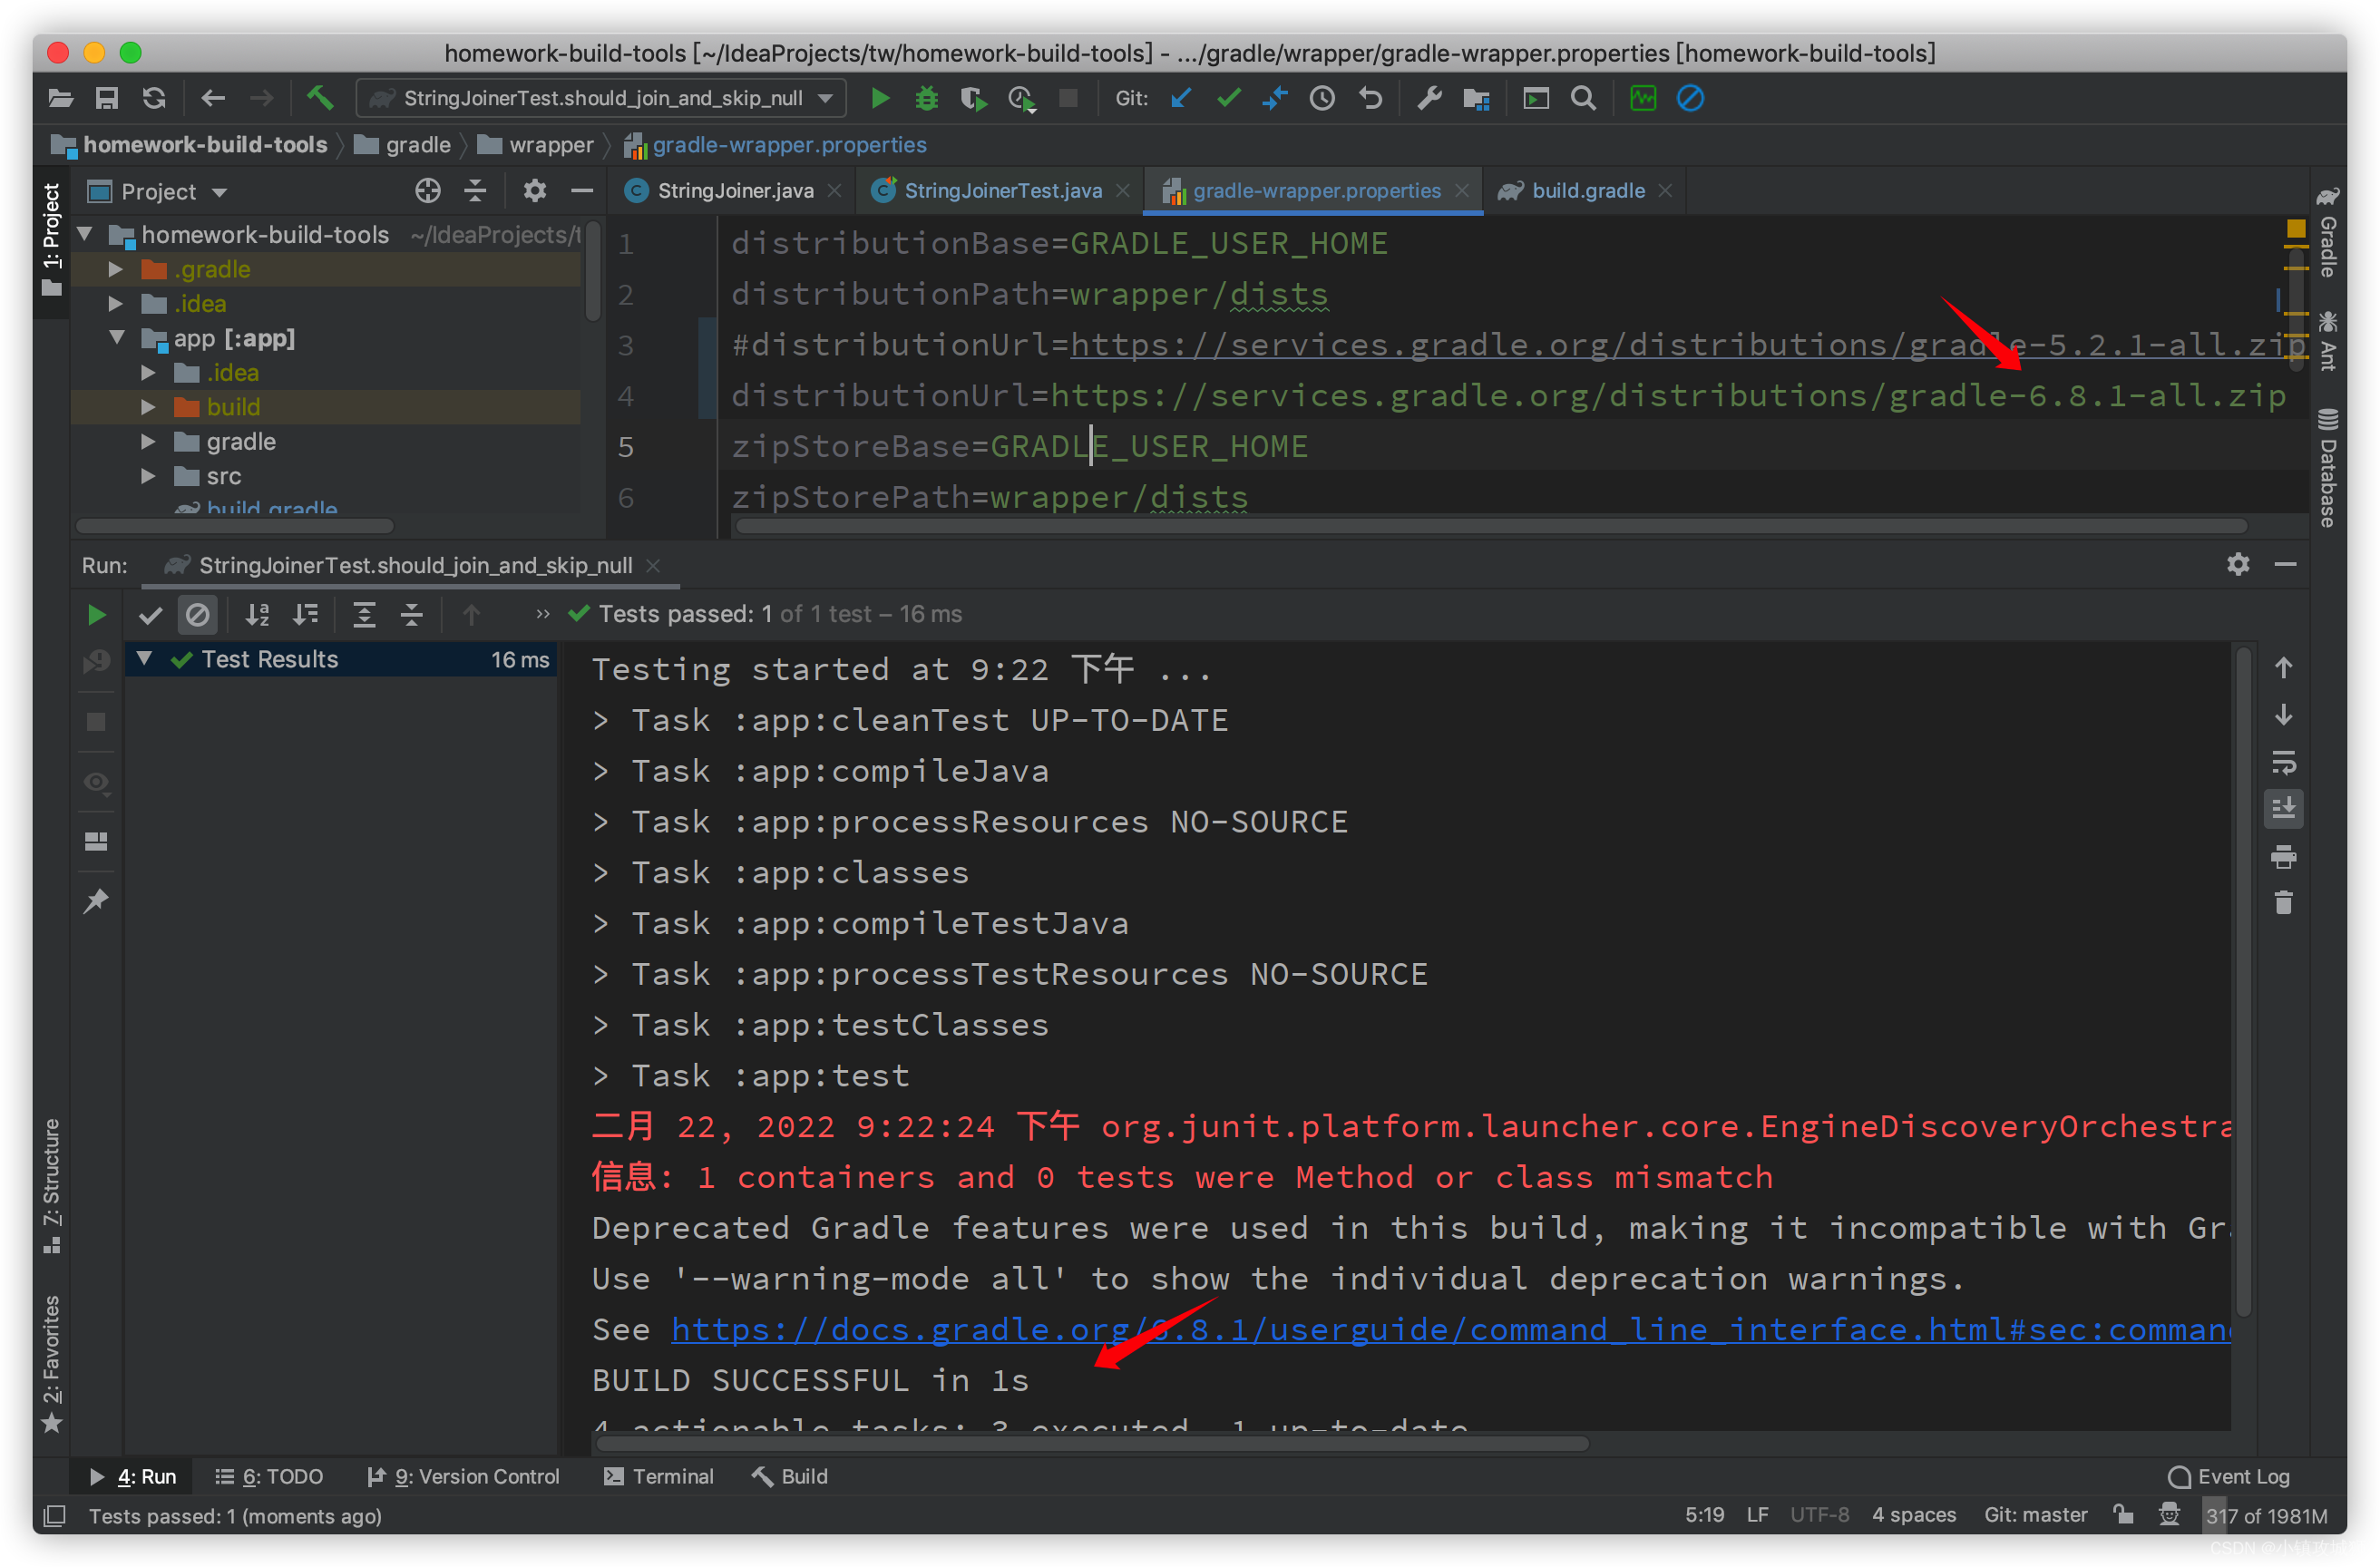Click the green Run button in toolbar
Image resolution: width=2380 pixels, height=1567 pixels.
[880, 98]
